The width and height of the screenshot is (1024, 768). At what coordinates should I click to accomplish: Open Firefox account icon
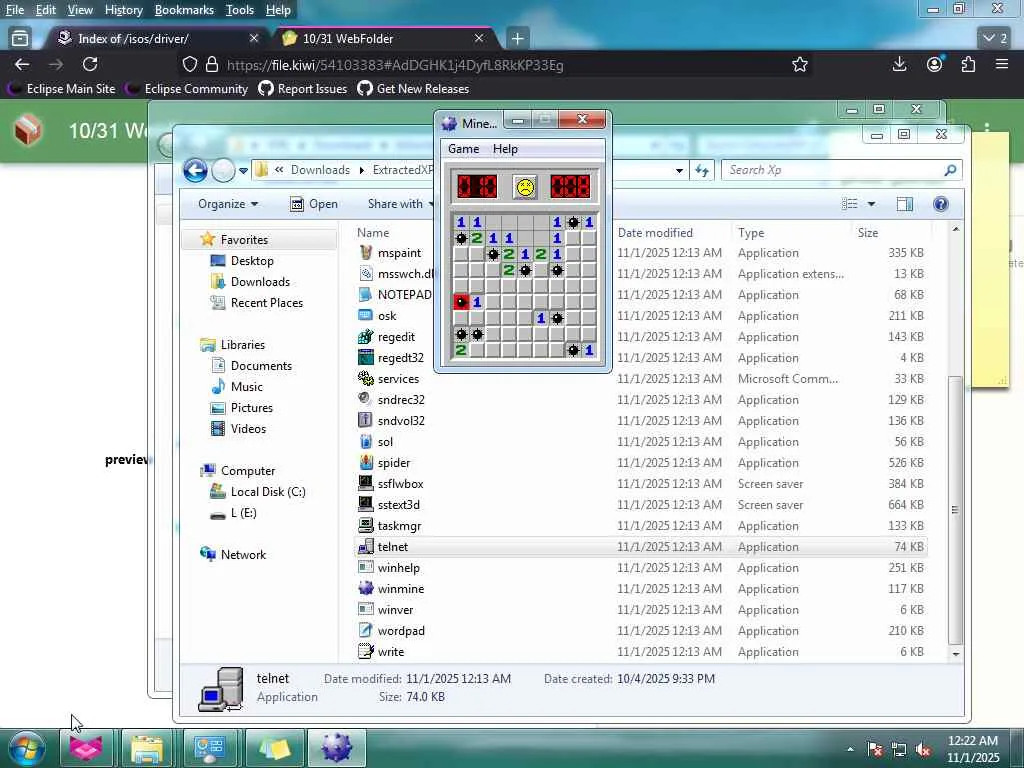pyautogui.click(x=935, y=64)
